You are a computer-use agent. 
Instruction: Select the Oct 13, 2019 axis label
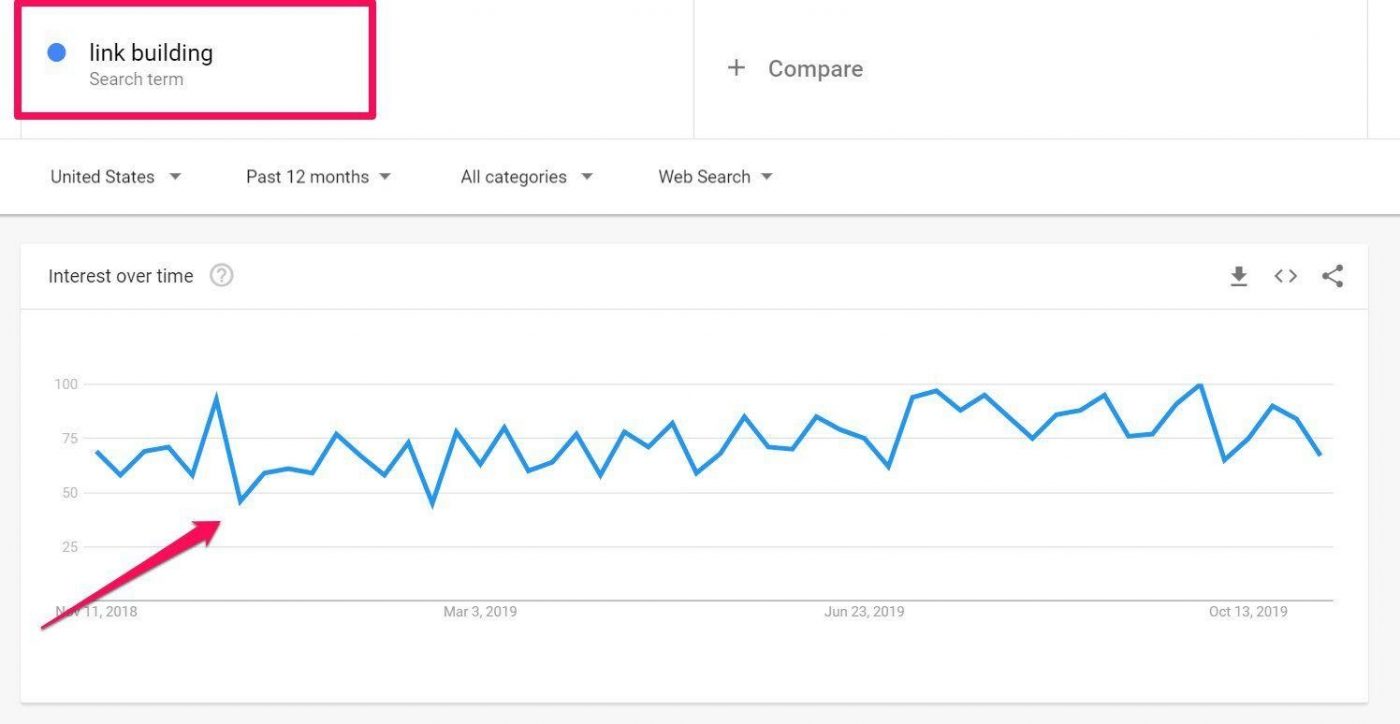(x=1248, y=611)
